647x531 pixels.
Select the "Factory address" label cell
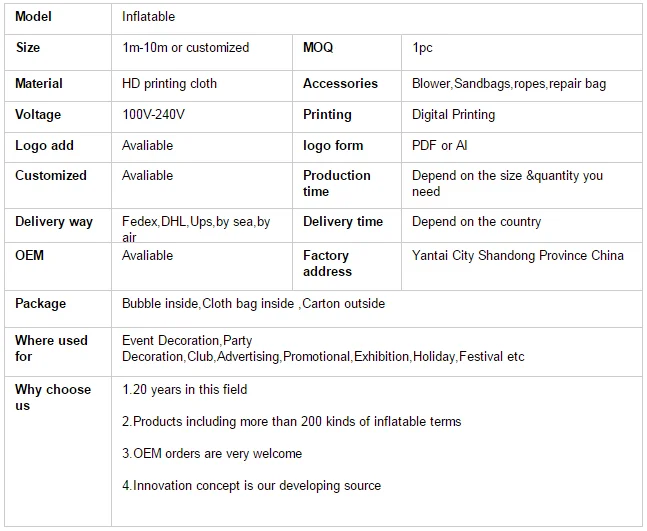[x=327, y=263]
